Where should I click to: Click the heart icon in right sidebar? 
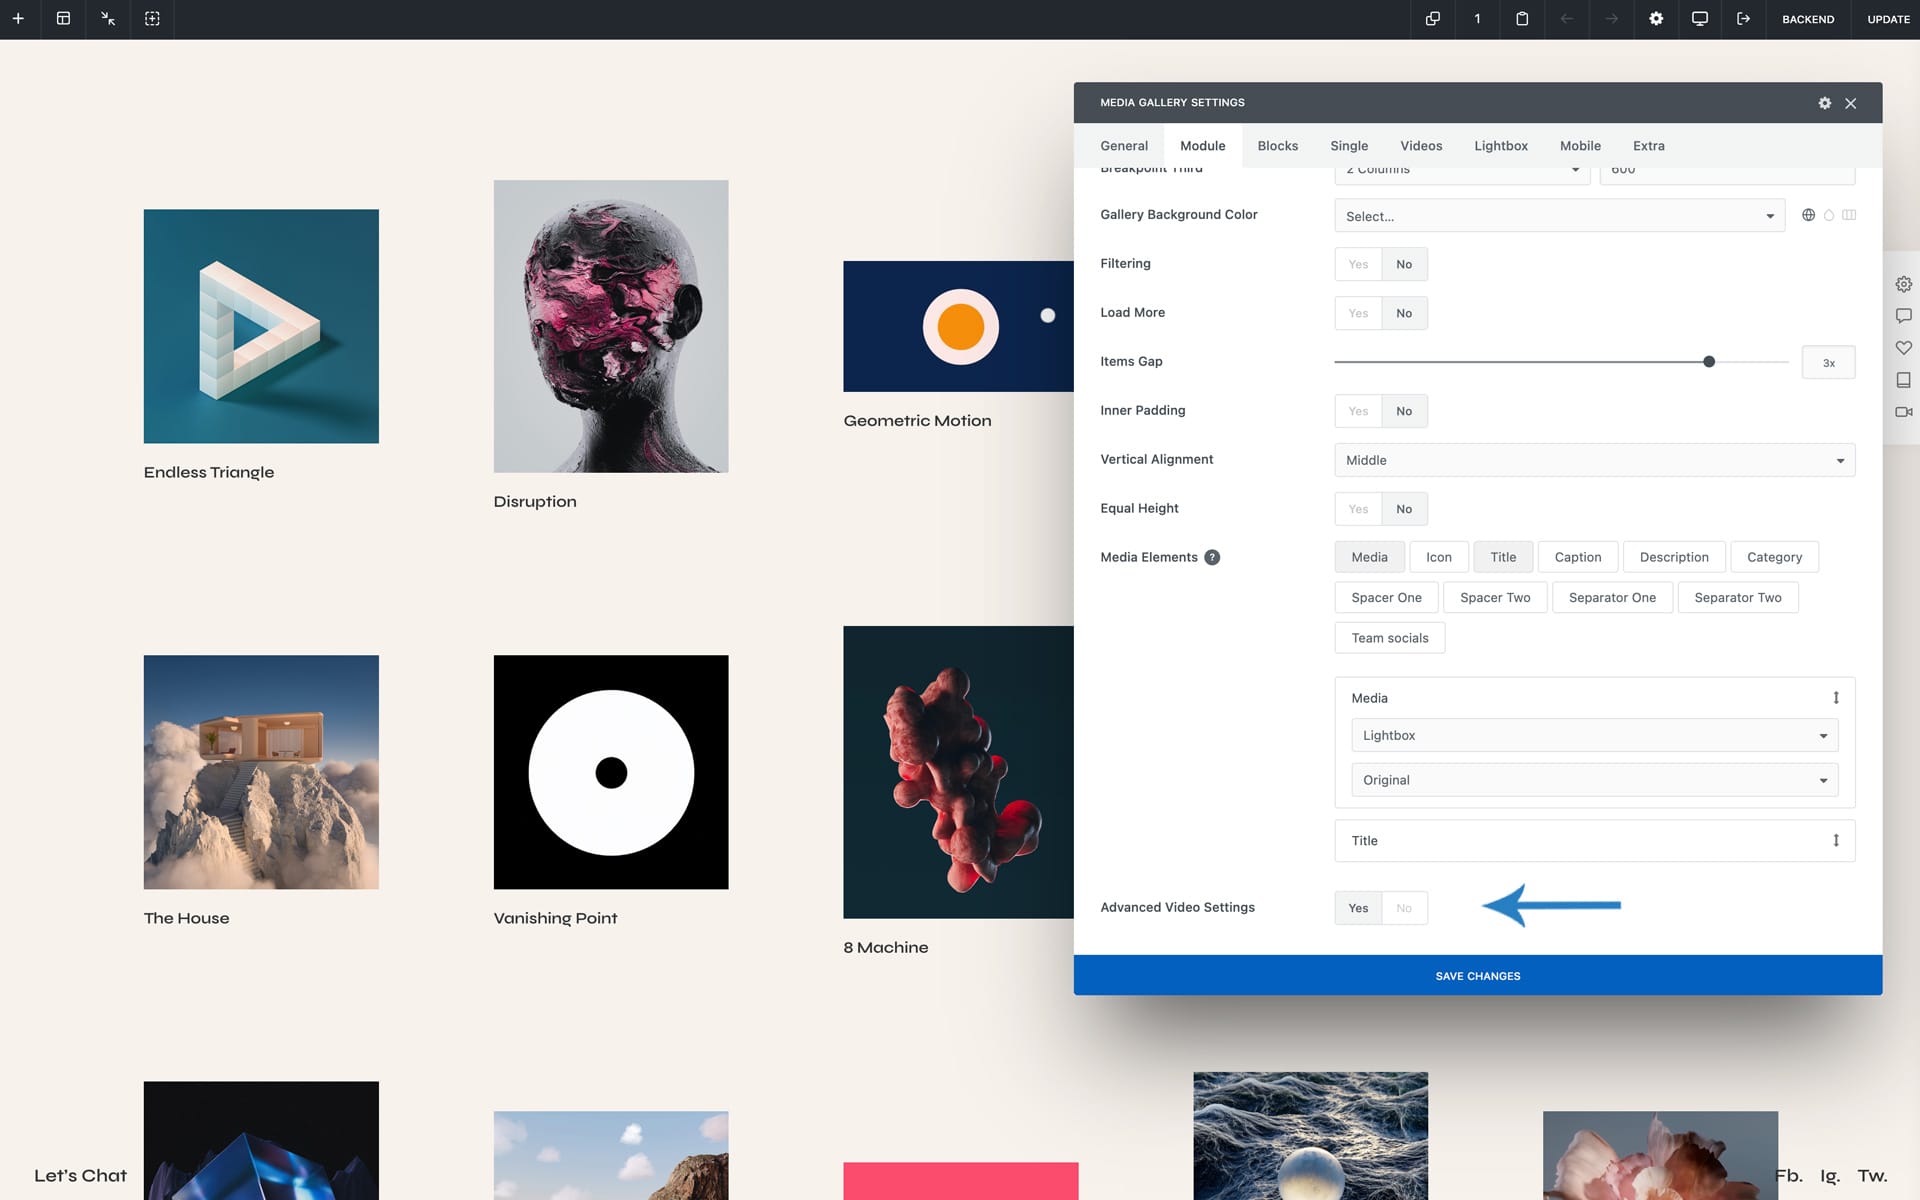point(1903,348)
